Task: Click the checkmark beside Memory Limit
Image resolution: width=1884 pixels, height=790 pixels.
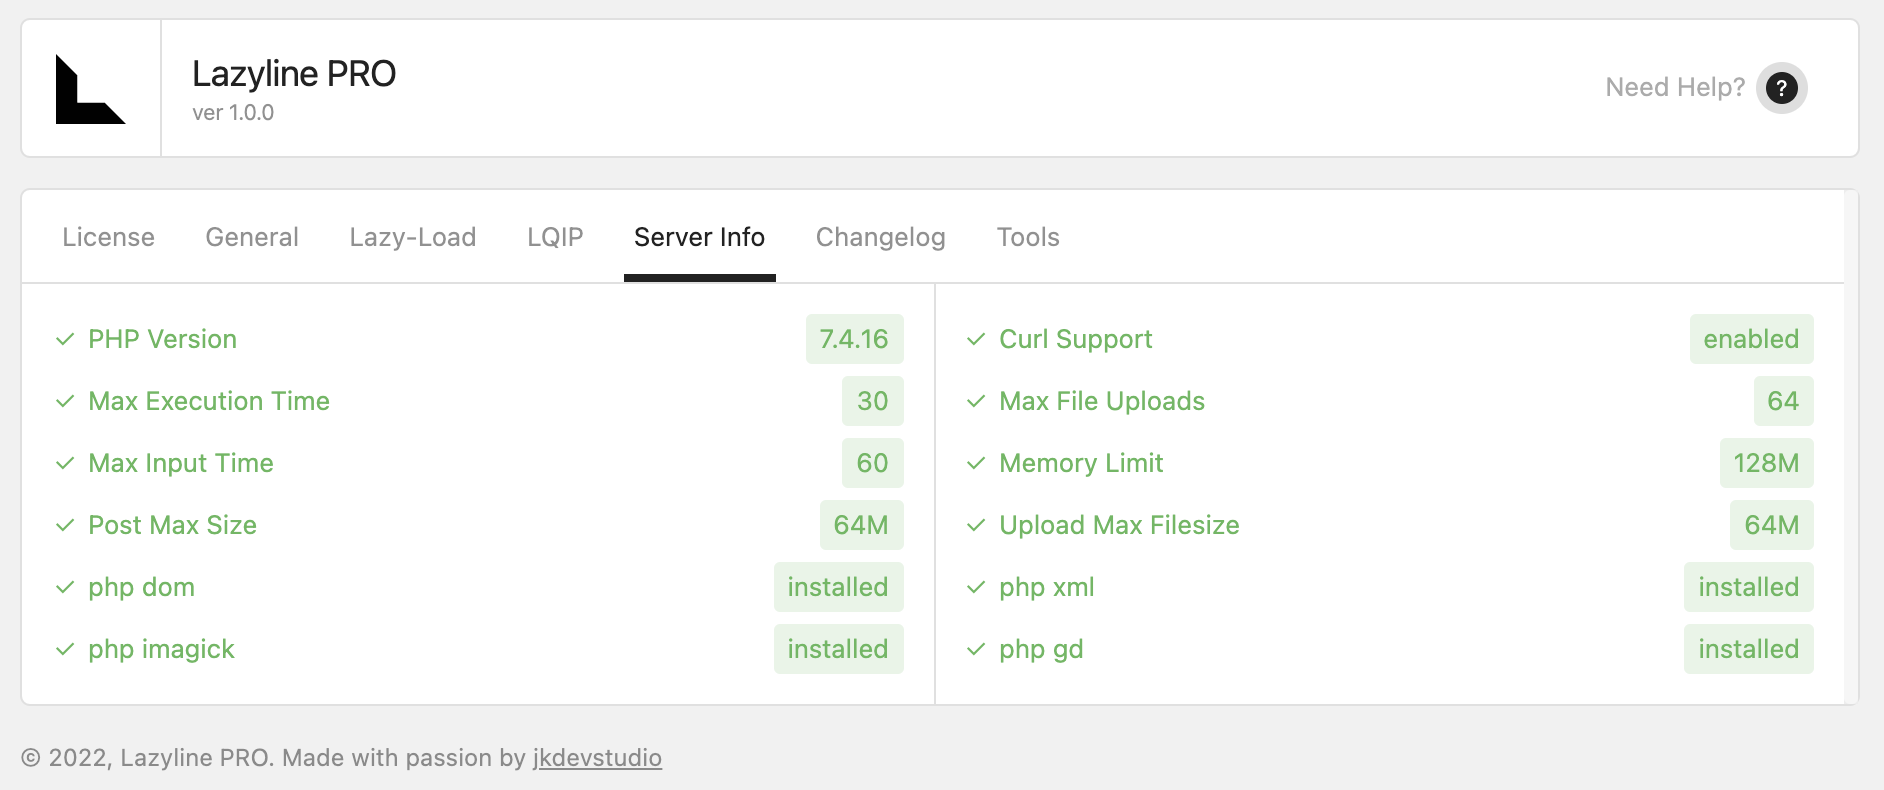Action: pos(975,463)
